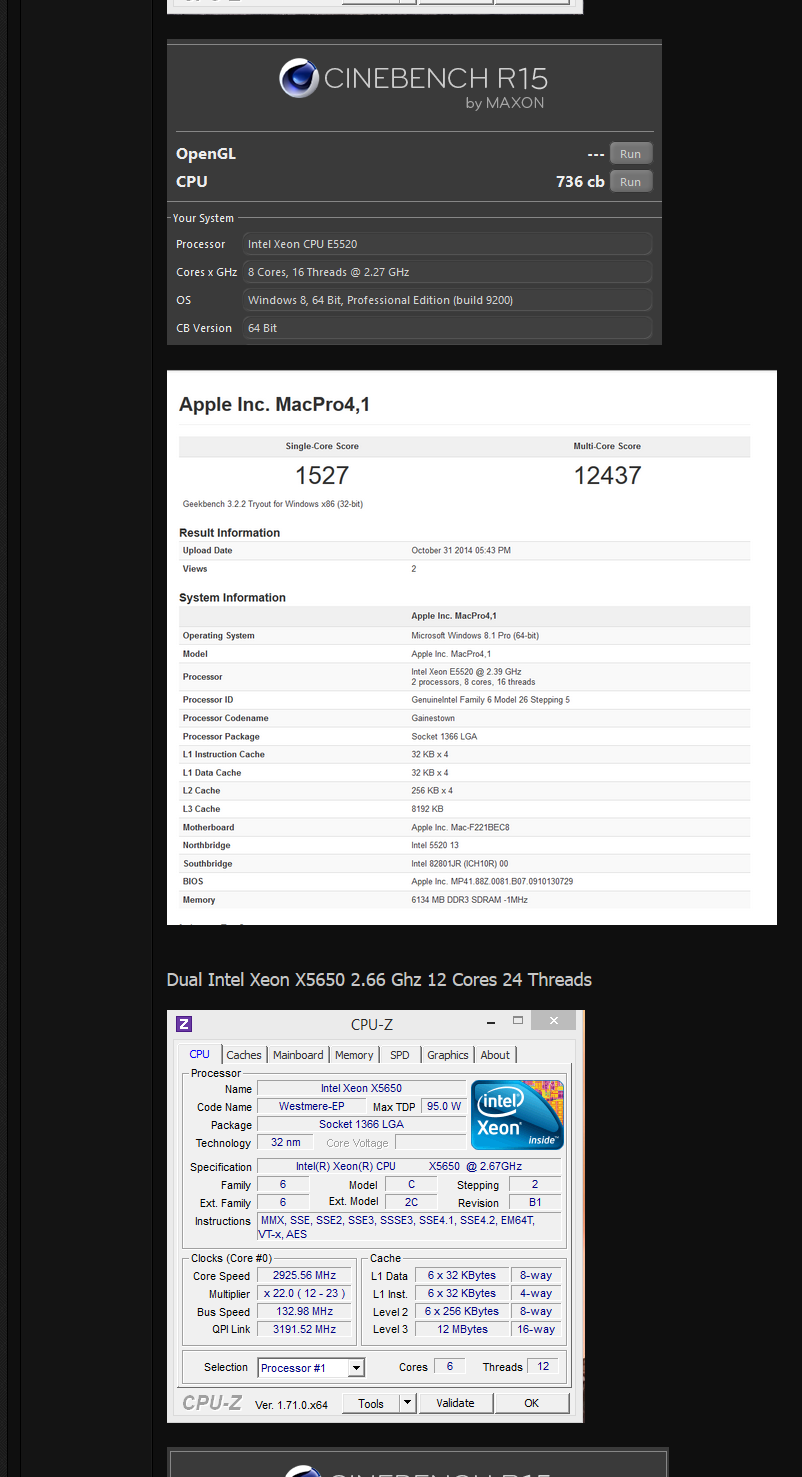Click the Cores count field in CPU-Z

450,1367
